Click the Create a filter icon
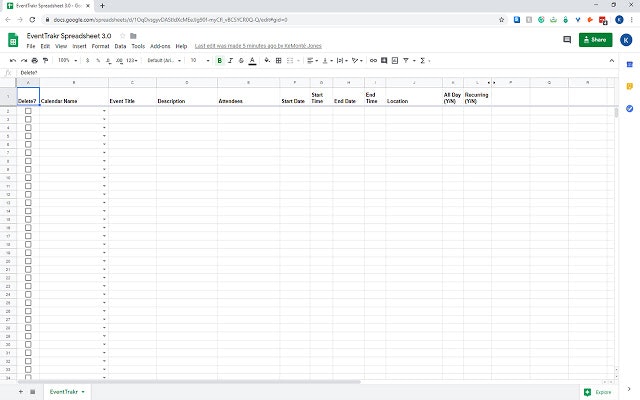The width and height of the screenshot is (640, 400). pyautogui.click(x=406, y=60)
